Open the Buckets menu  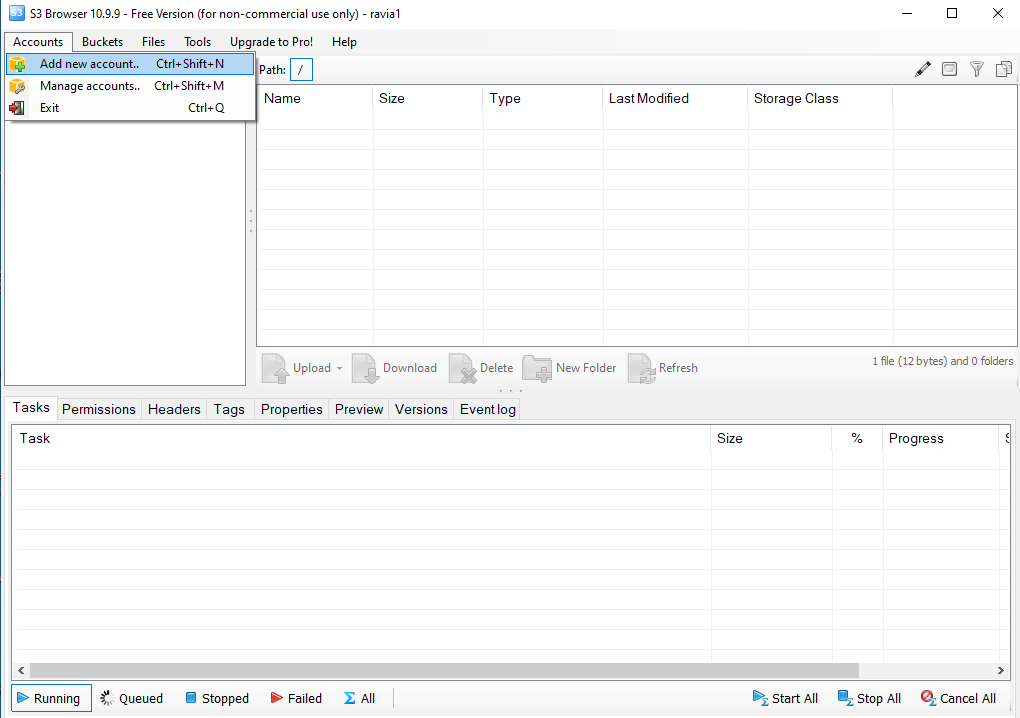[x=102, y=42]
